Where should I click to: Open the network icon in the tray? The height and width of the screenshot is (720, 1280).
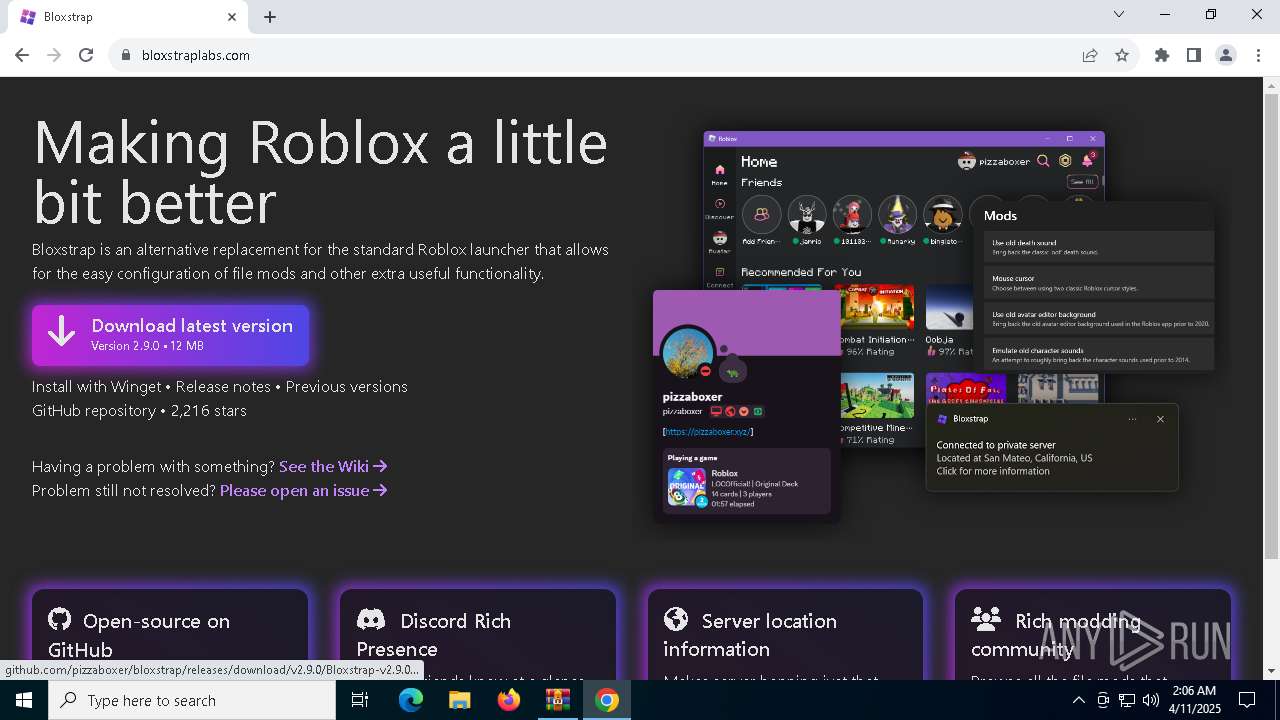1127,700
